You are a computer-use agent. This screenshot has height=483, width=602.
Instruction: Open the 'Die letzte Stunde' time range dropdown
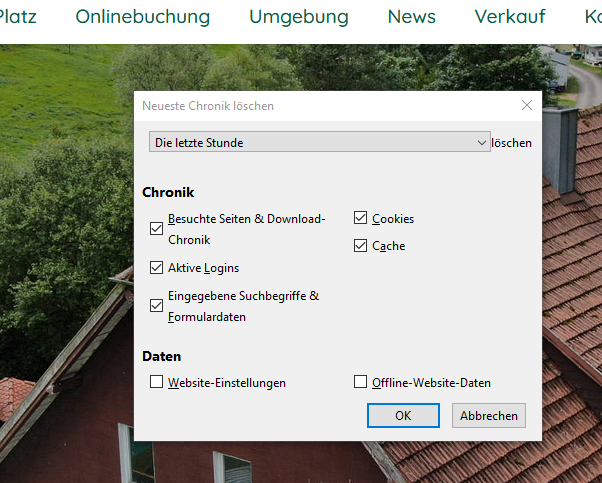[x=319, y=143]
